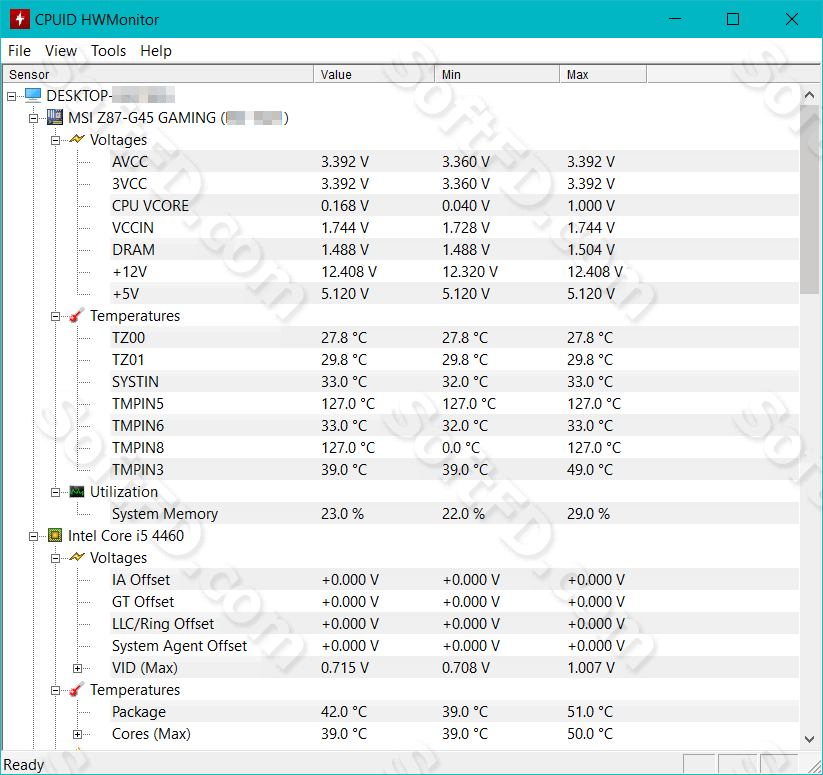Select the TMPIN6 row
Viewport: 823px width, 775px height.
[x=455, y=426]
